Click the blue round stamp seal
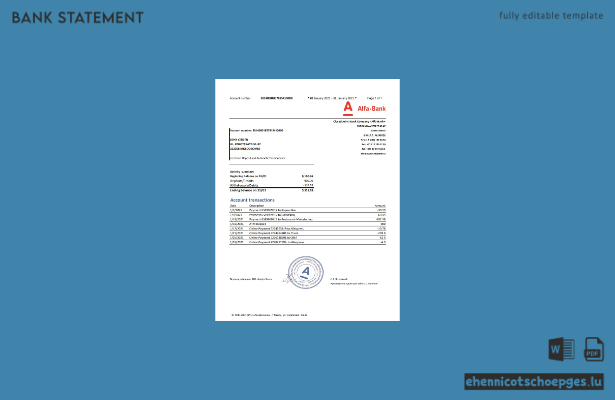This screenshot has height=400, width=615. click(x=306, y=273)
